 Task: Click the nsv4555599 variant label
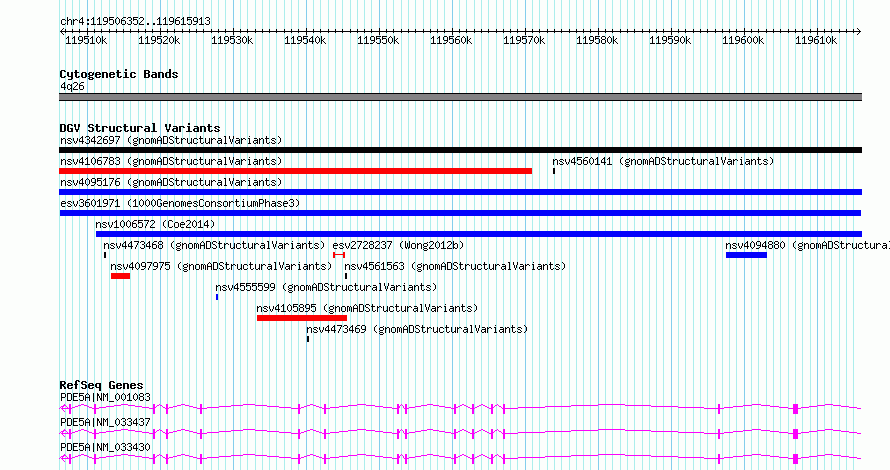pyautogui.click(x=326, y=287)
